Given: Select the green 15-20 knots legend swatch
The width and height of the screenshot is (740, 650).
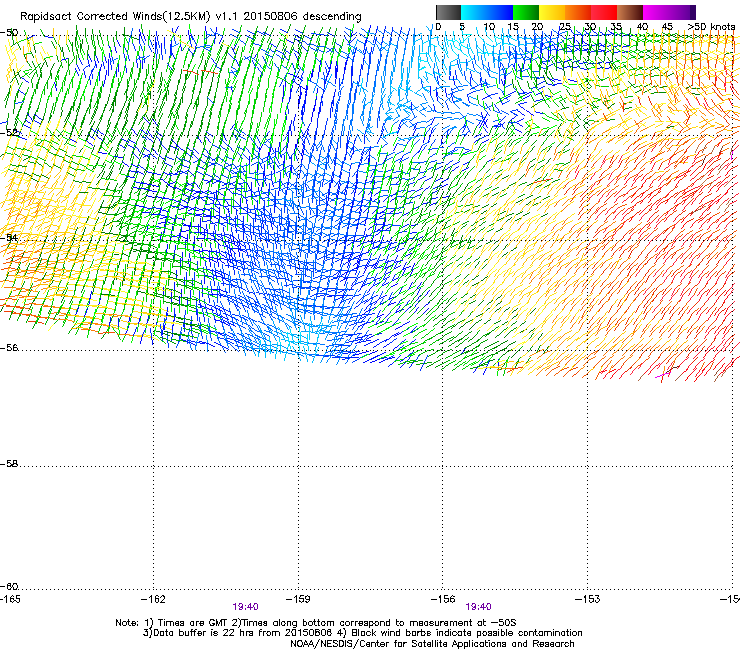Looking at the screenshot, I should (526, 12).
